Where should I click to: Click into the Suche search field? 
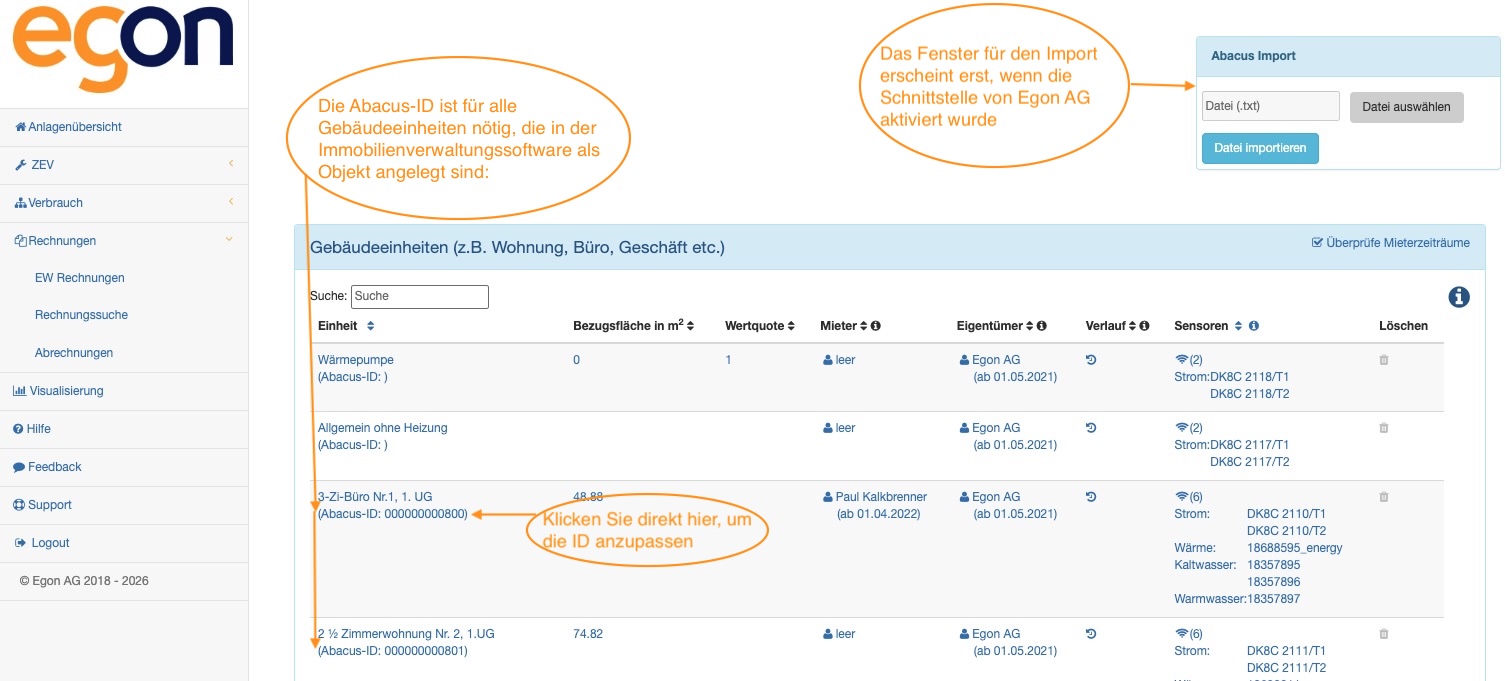tap(419, 296)
